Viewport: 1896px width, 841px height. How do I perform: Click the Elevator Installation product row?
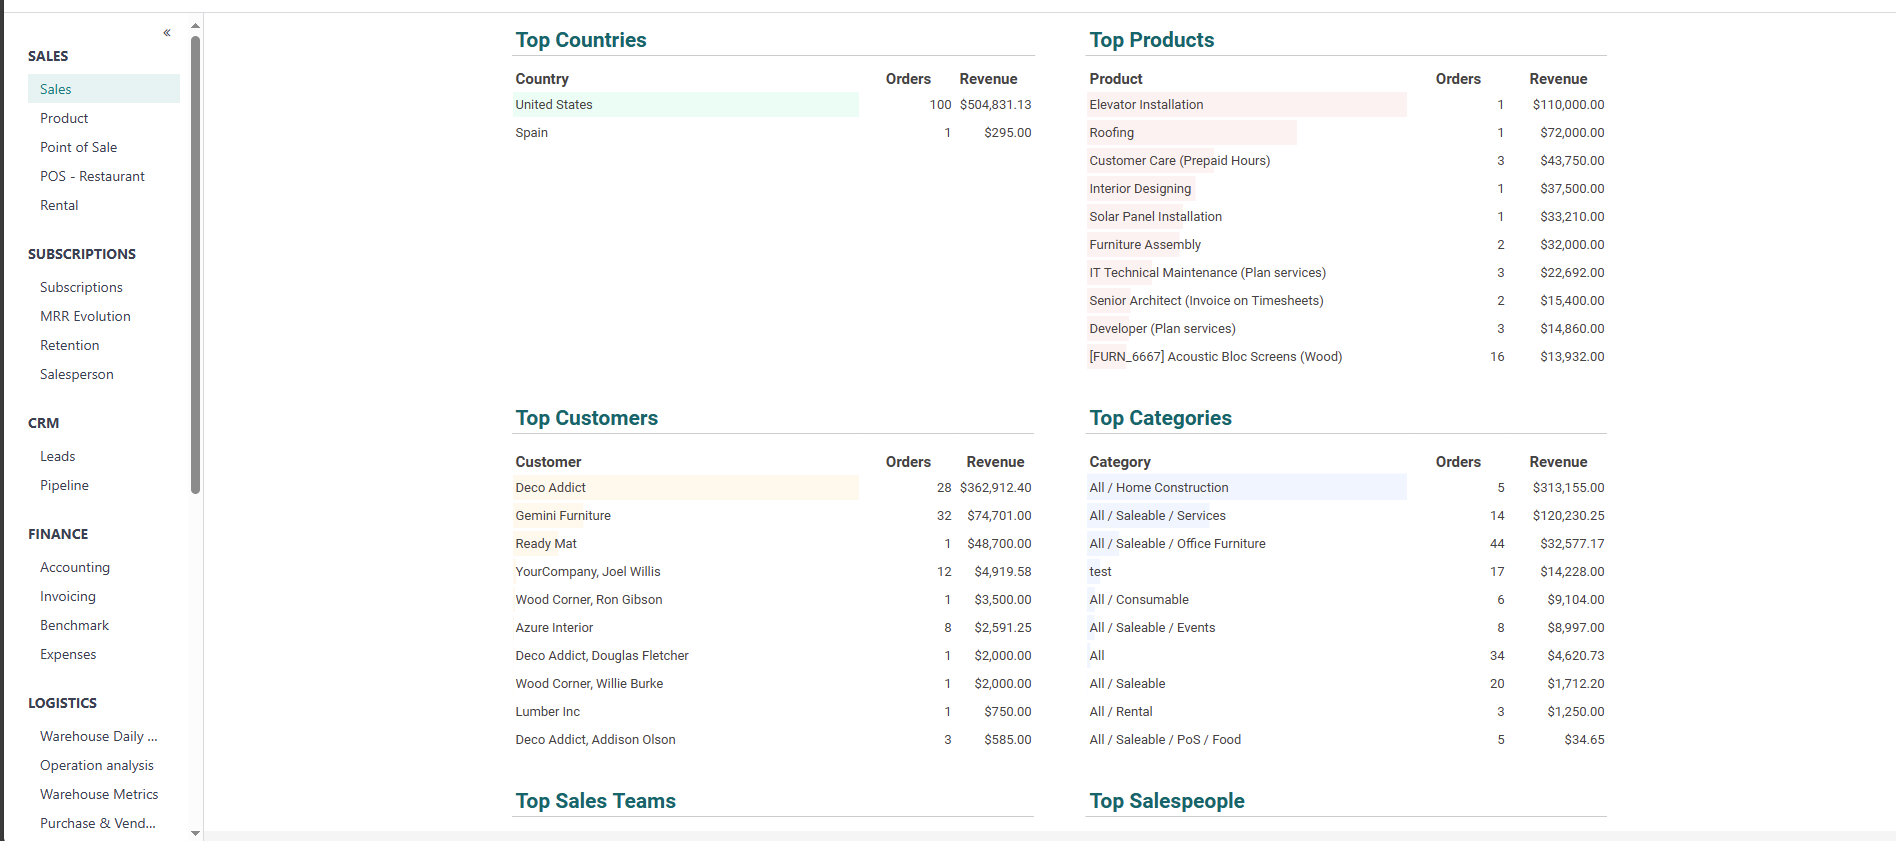click(1146, 105)
